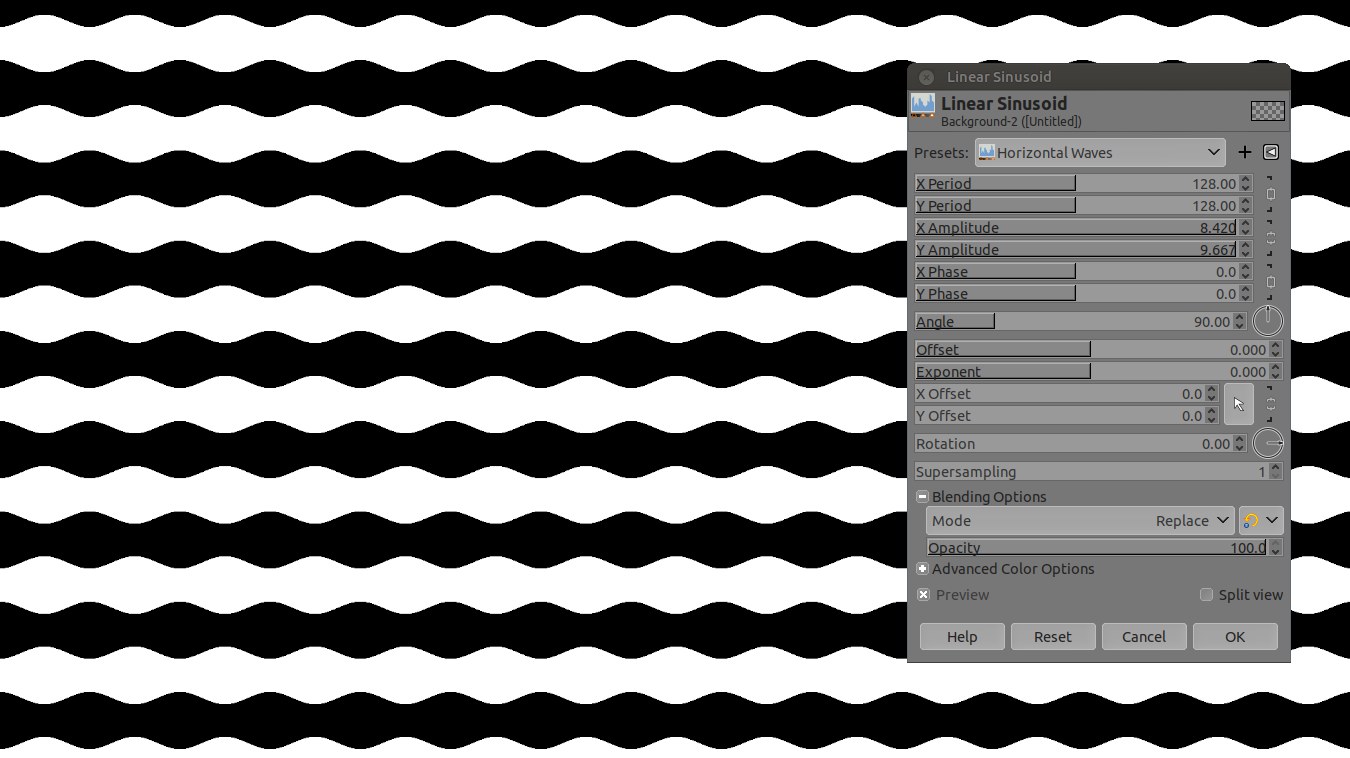Click the Reset button

(x=1052, y=636)
